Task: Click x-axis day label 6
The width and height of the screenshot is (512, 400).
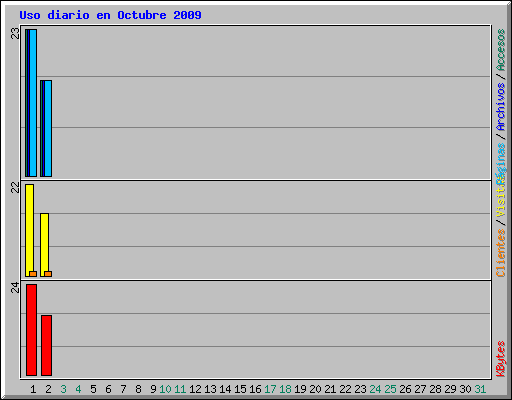Action: [108, 389]
